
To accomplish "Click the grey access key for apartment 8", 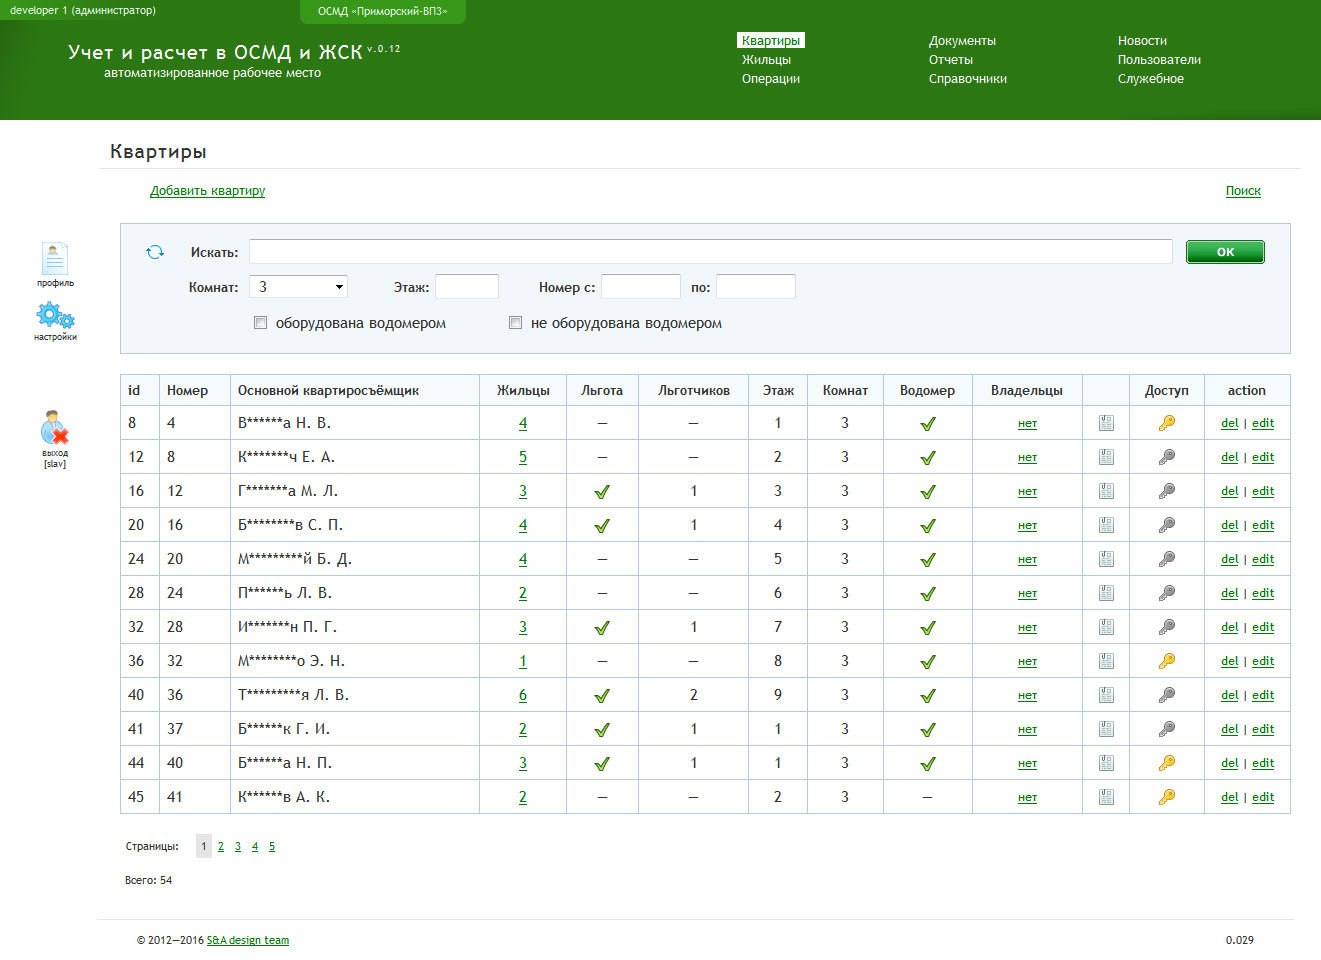I will click(x=1167, y=457).
